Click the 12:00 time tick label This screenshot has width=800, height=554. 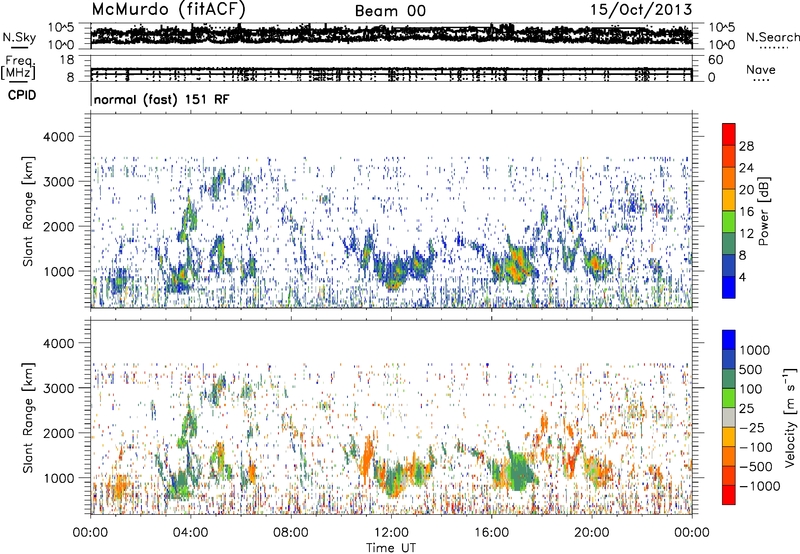pos(391,533)
